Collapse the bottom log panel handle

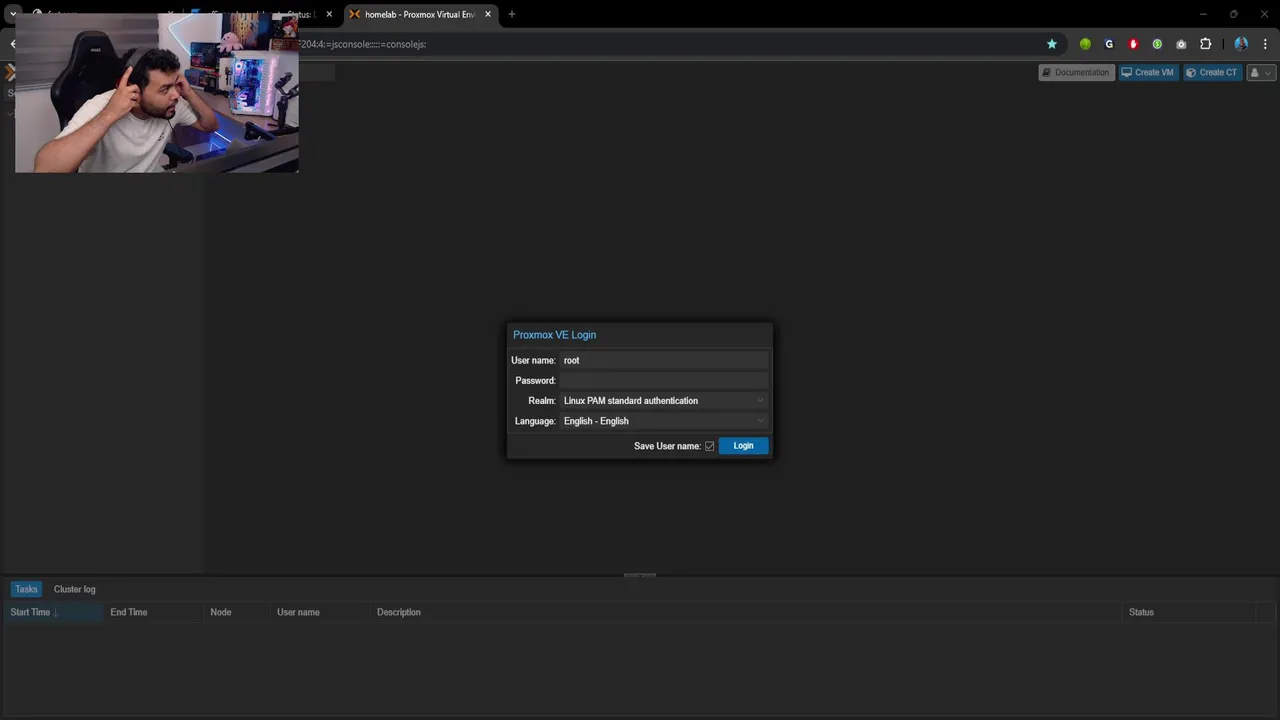(x=640, y=575)
